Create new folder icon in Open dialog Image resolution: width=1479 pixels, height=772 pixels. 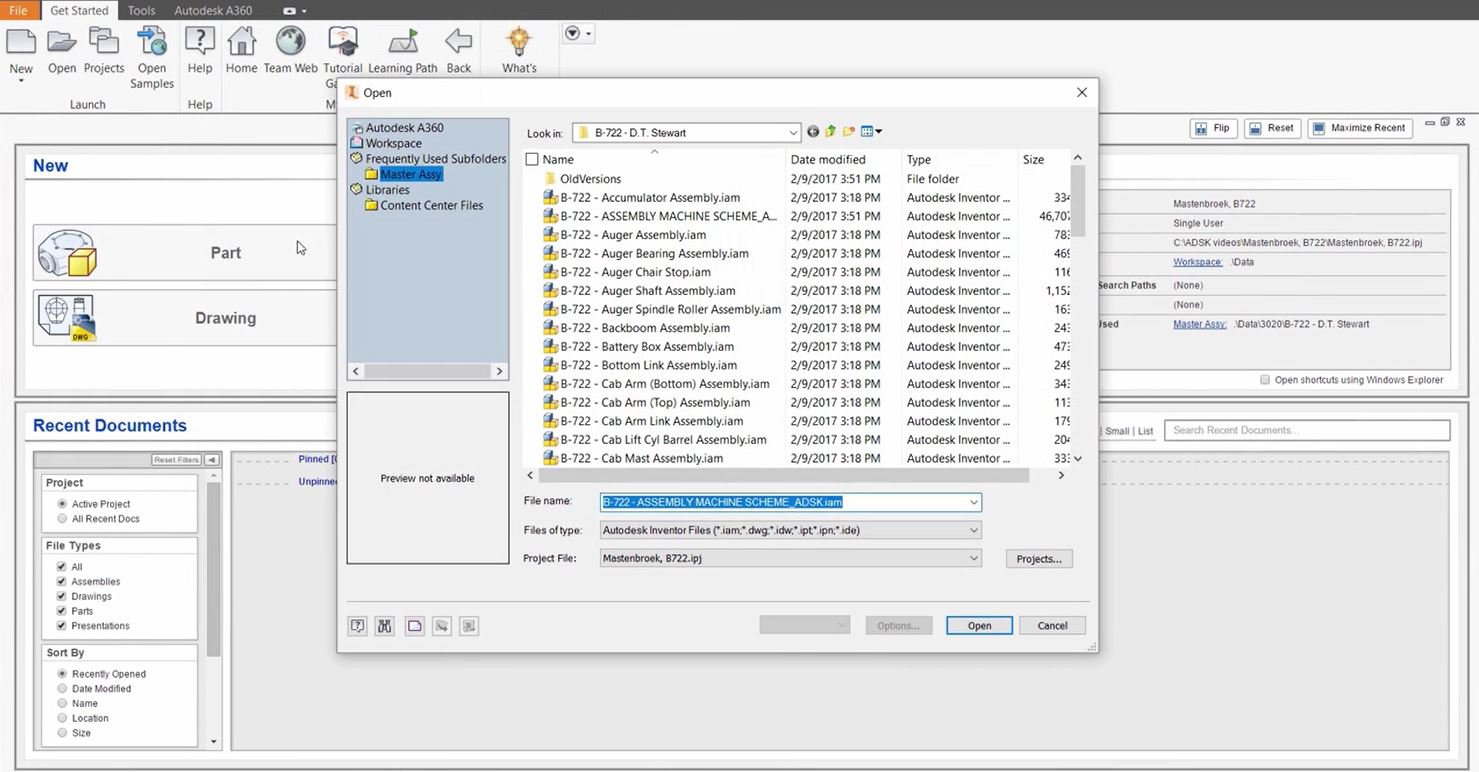point(849,132)
